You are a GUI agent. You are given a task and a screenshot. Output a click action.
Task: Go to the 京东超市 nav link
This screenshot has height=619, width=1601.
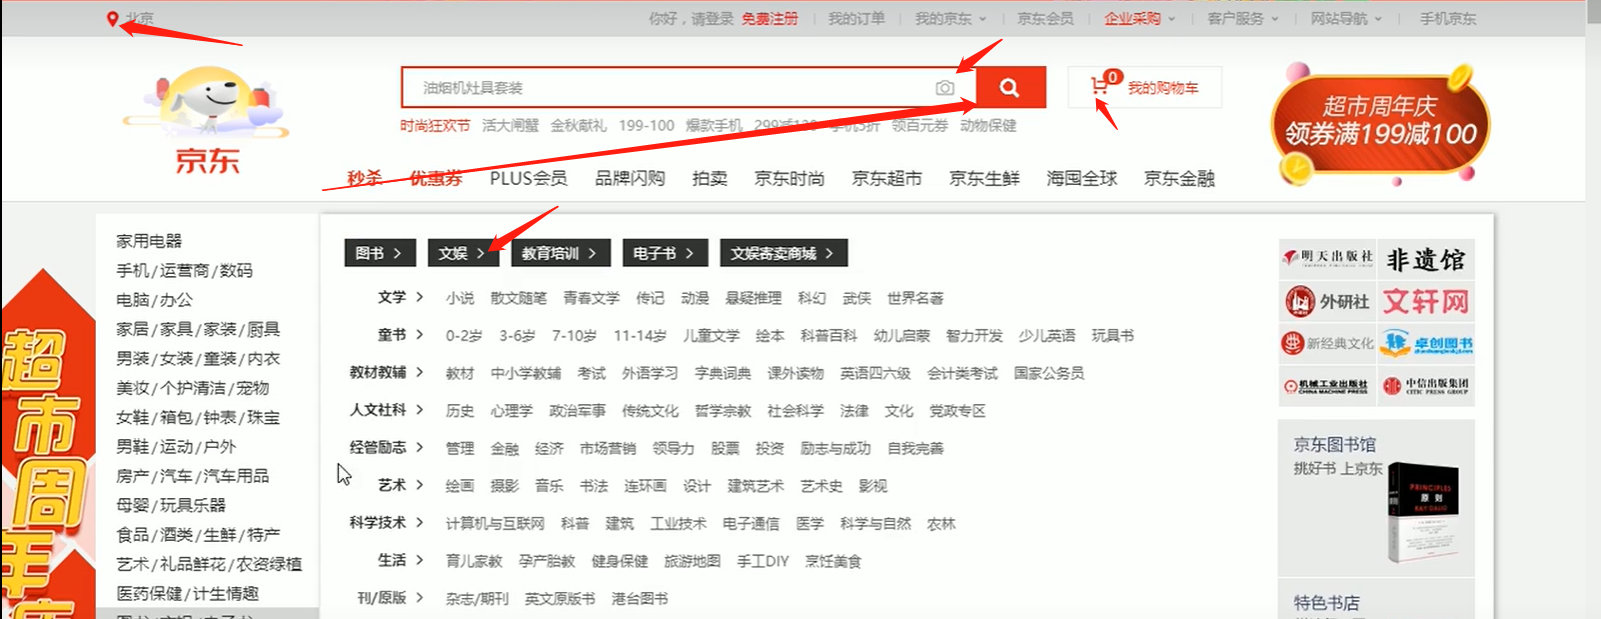pos(887,178)
